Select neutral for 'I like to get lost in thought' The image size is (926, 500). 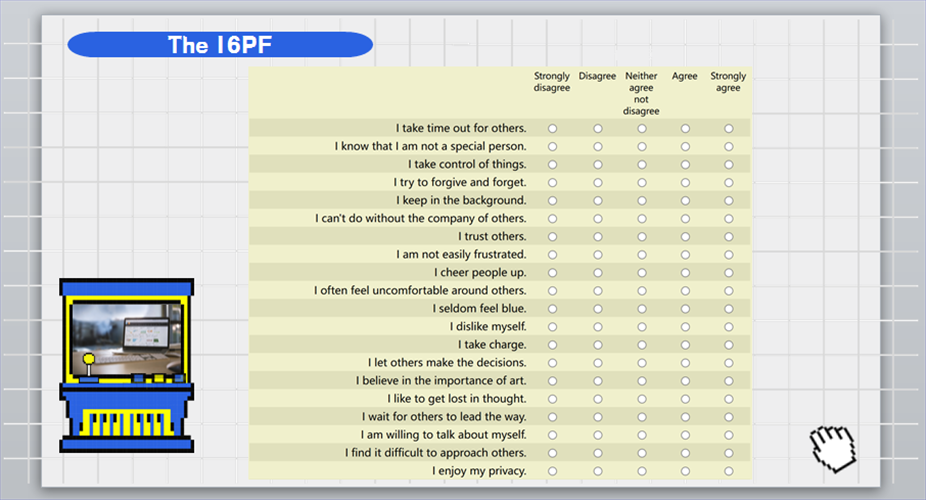642,399
